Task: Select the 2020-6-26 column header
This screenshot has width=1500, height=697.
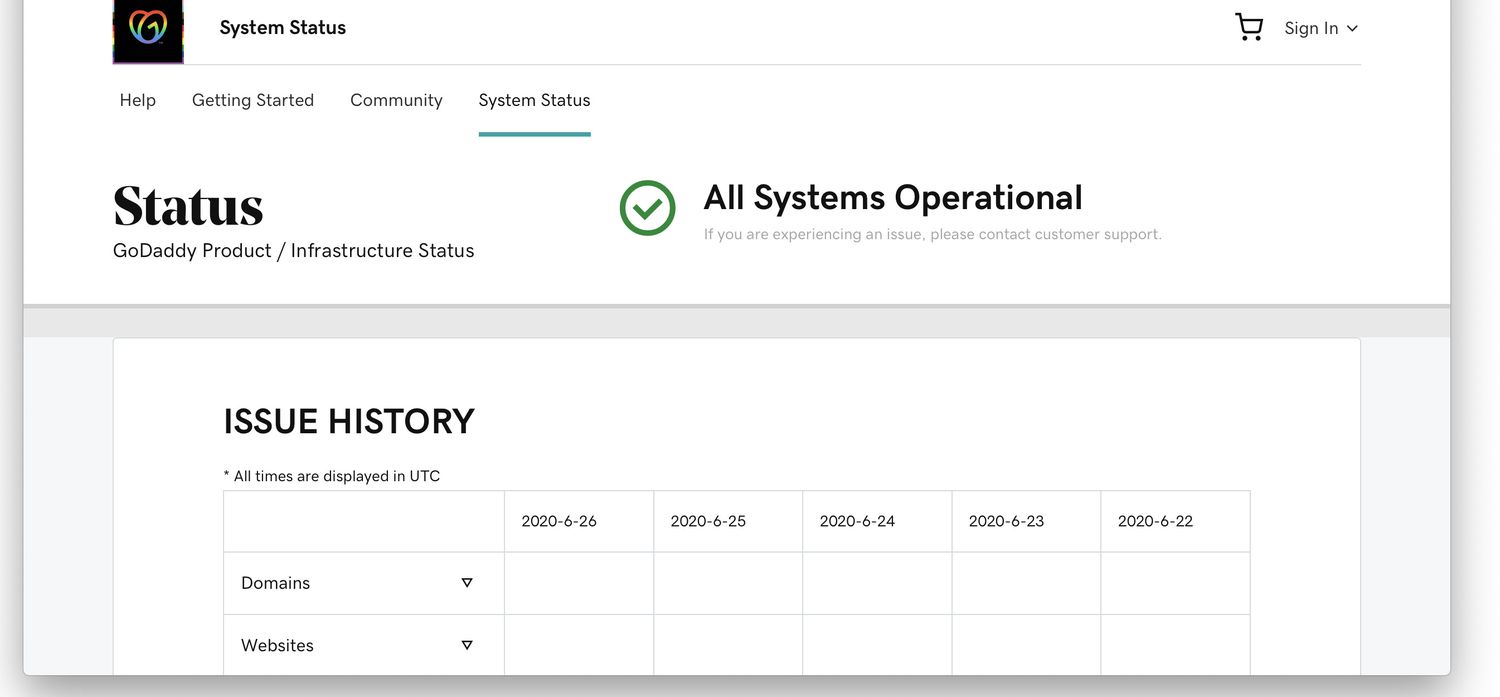Action: (559, 521)
